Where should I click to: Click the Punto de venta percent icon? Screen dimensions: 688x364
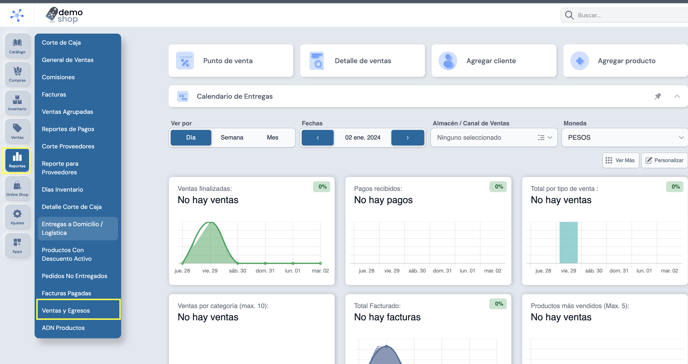(185, 61)
